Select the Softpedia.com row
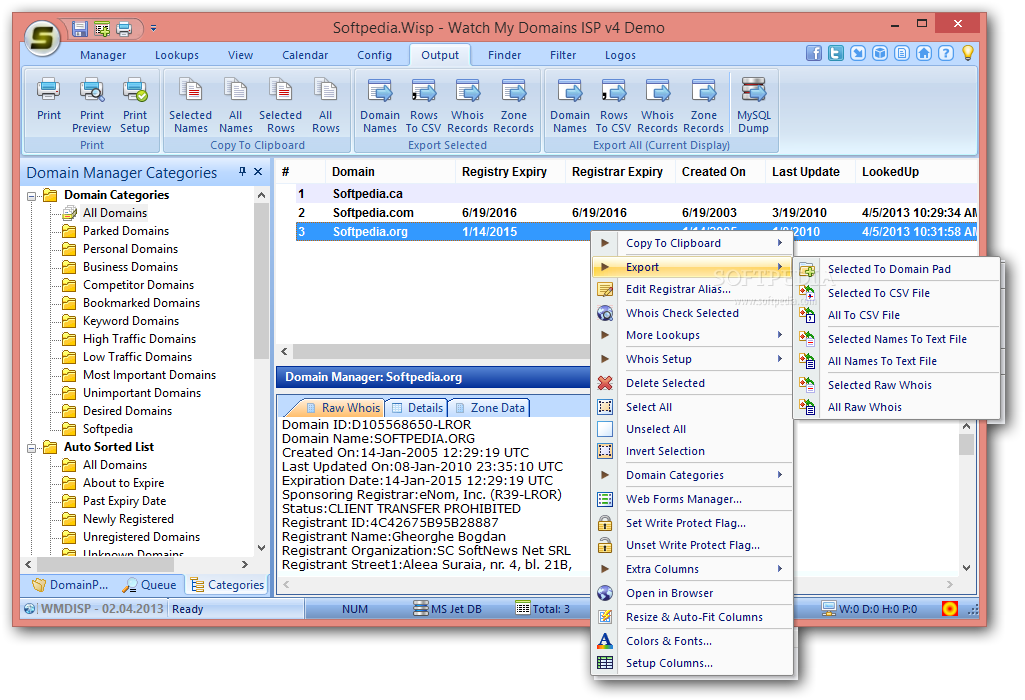The width and height of the screenshot is (1025, 700). [x=636, y=212]
